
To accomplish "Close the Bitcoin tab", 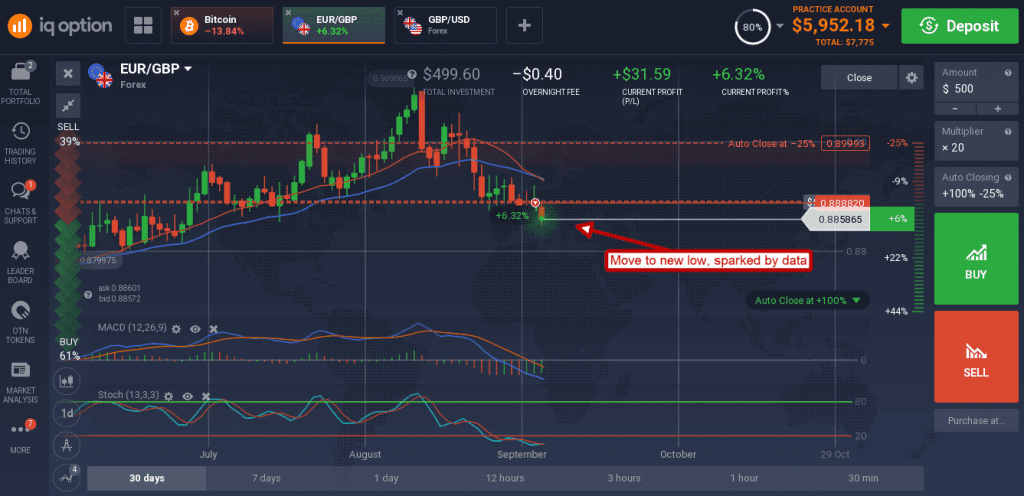I will (x=176, y=12).
